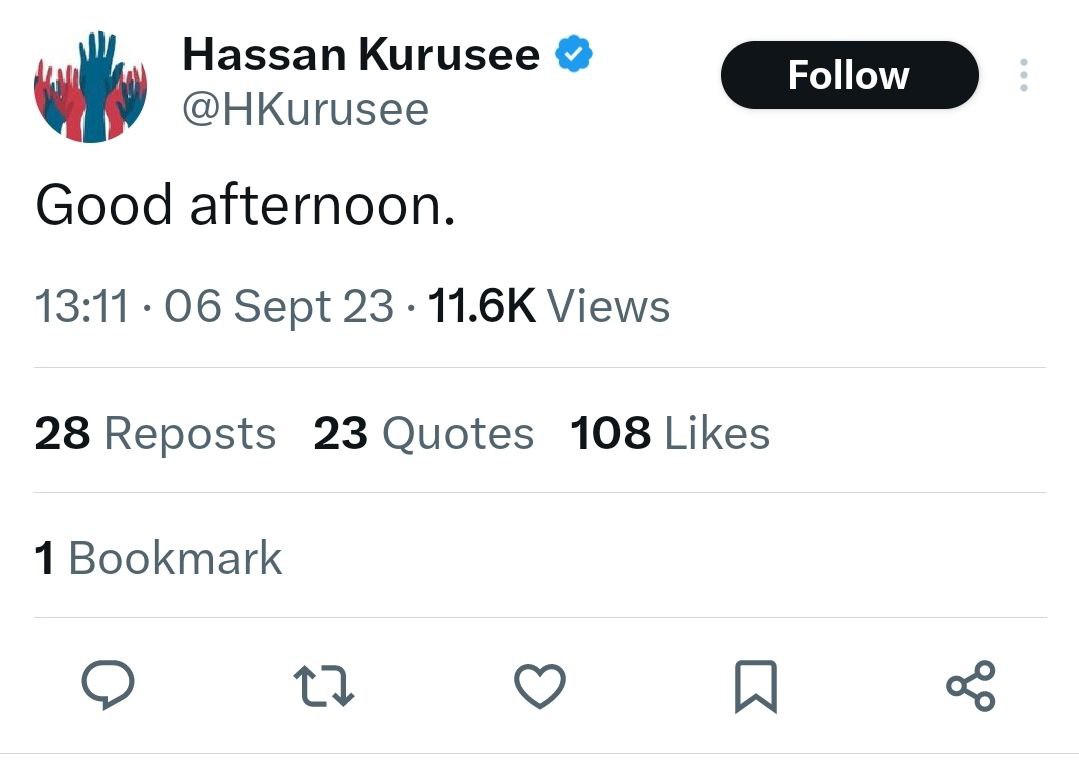Check the 1 Bookmark count

click(x=158, y=558)
